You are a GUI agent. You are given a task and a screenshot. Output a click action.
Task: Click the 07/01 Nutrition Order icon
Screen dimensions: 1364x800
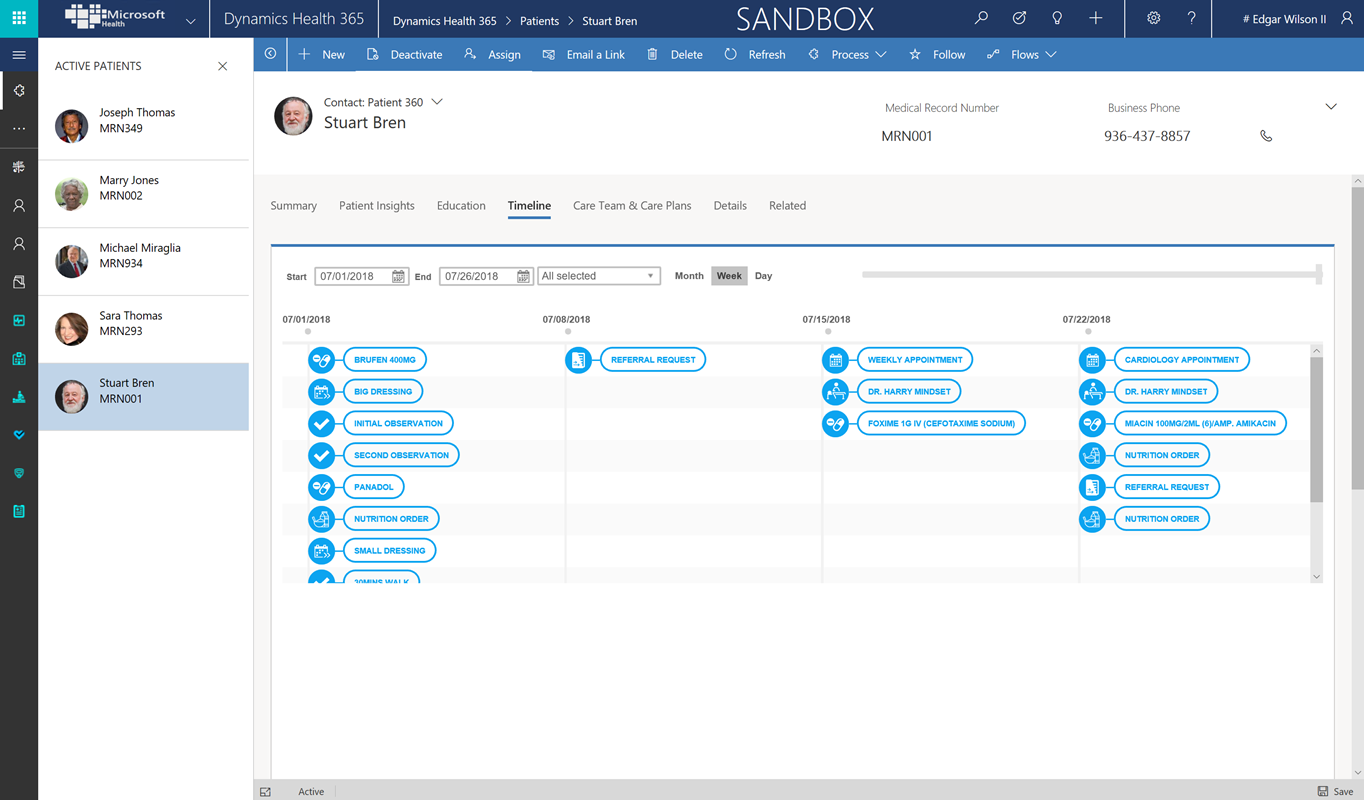tap(321, 519)
